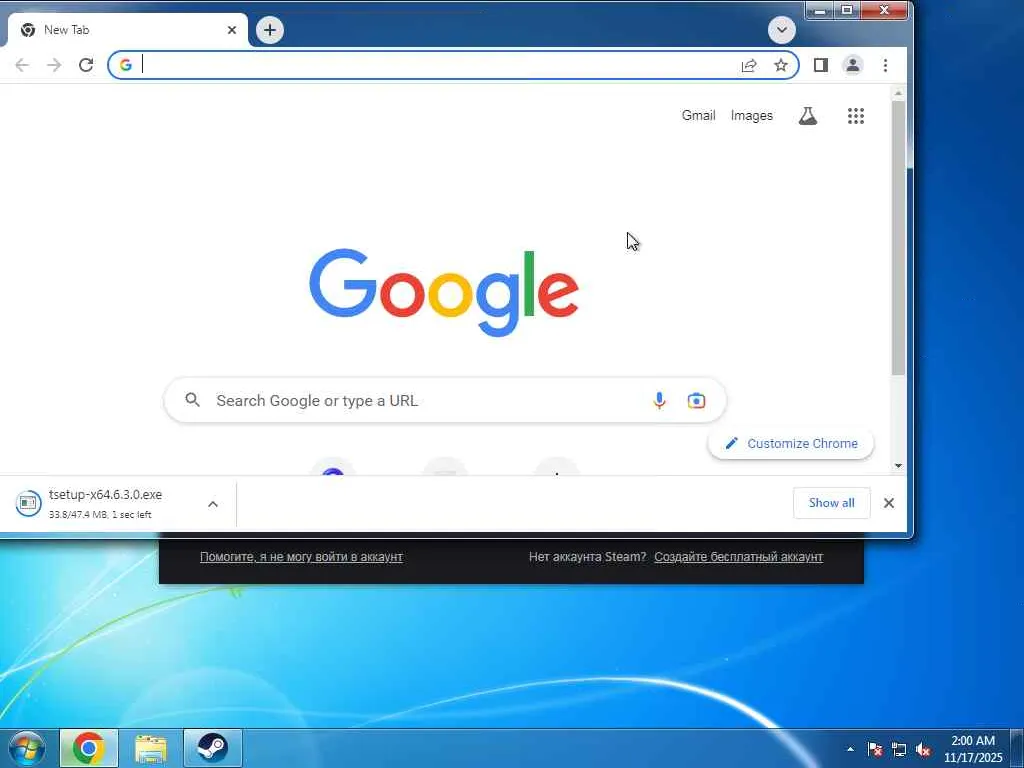Search by image with Google Lens camera
Image resolution: width=1024 pixels, height=768 pixels.
click(x=696, y=400)
